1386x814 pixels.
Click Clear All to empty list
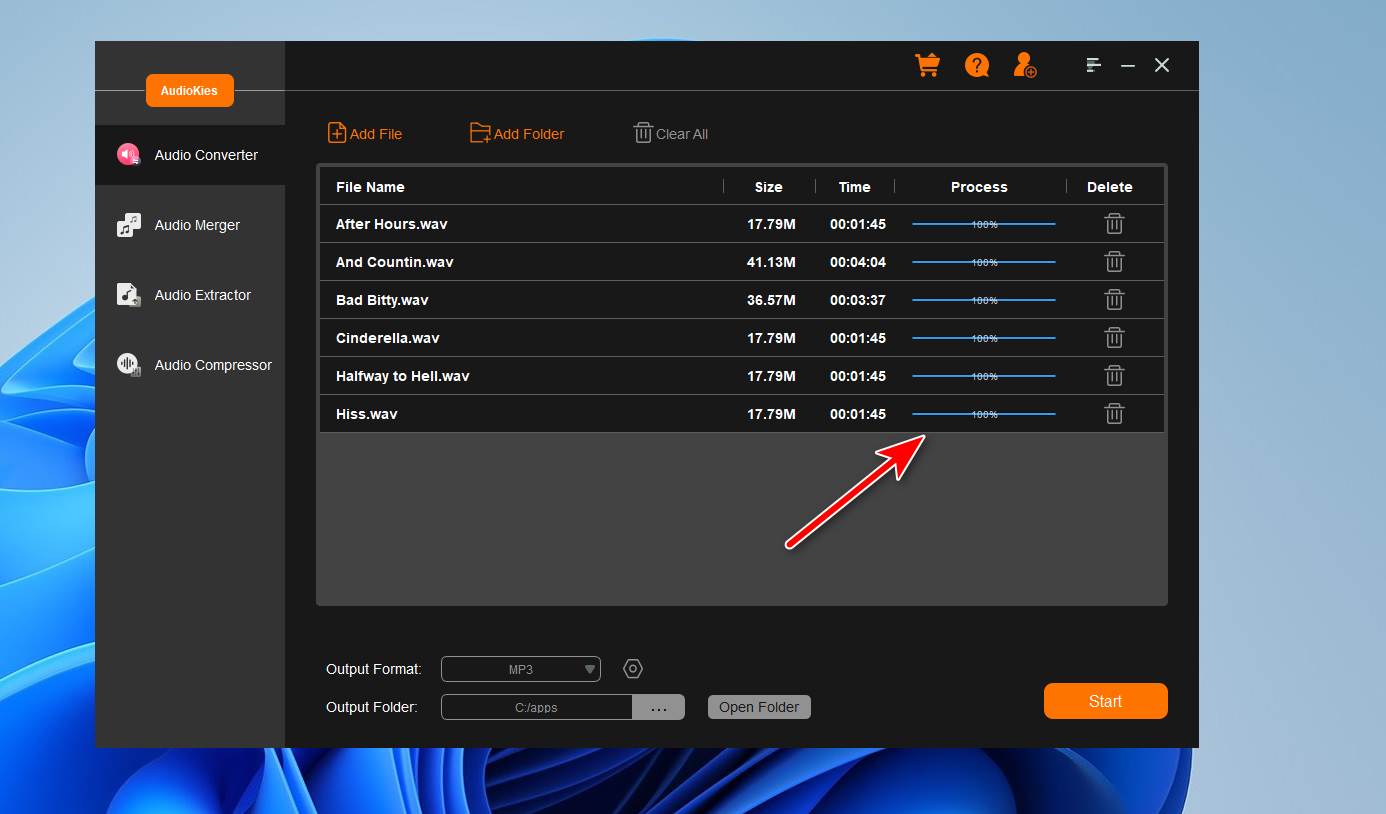click(671, 133)
